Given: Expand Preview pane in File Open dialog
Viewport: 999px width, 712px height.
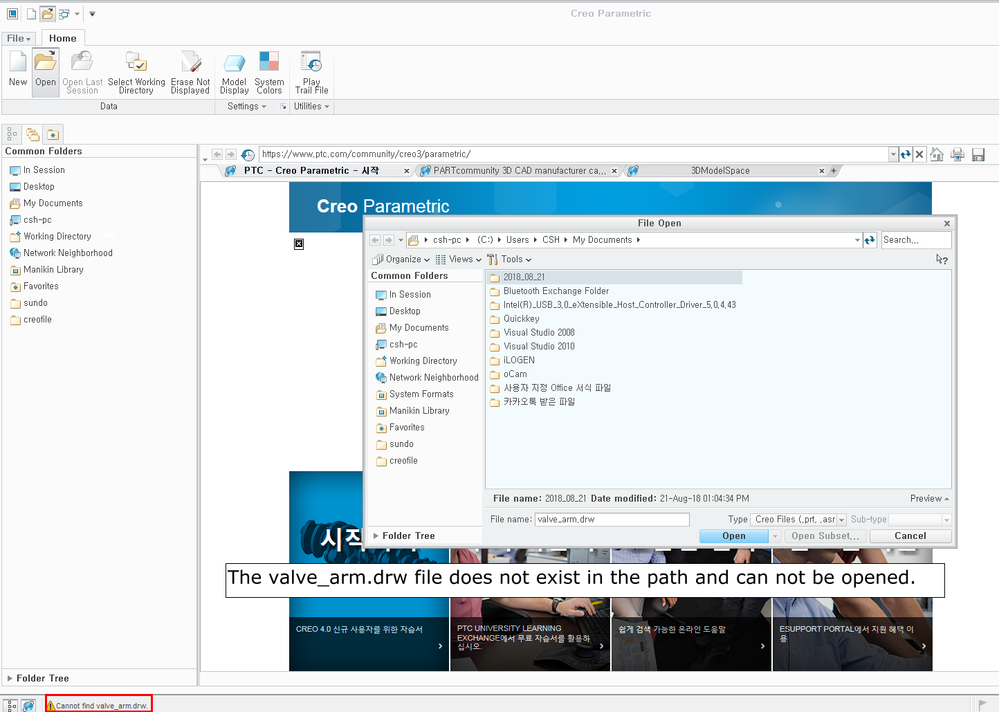Looking at the screenshot, I should tap(929, 498).
